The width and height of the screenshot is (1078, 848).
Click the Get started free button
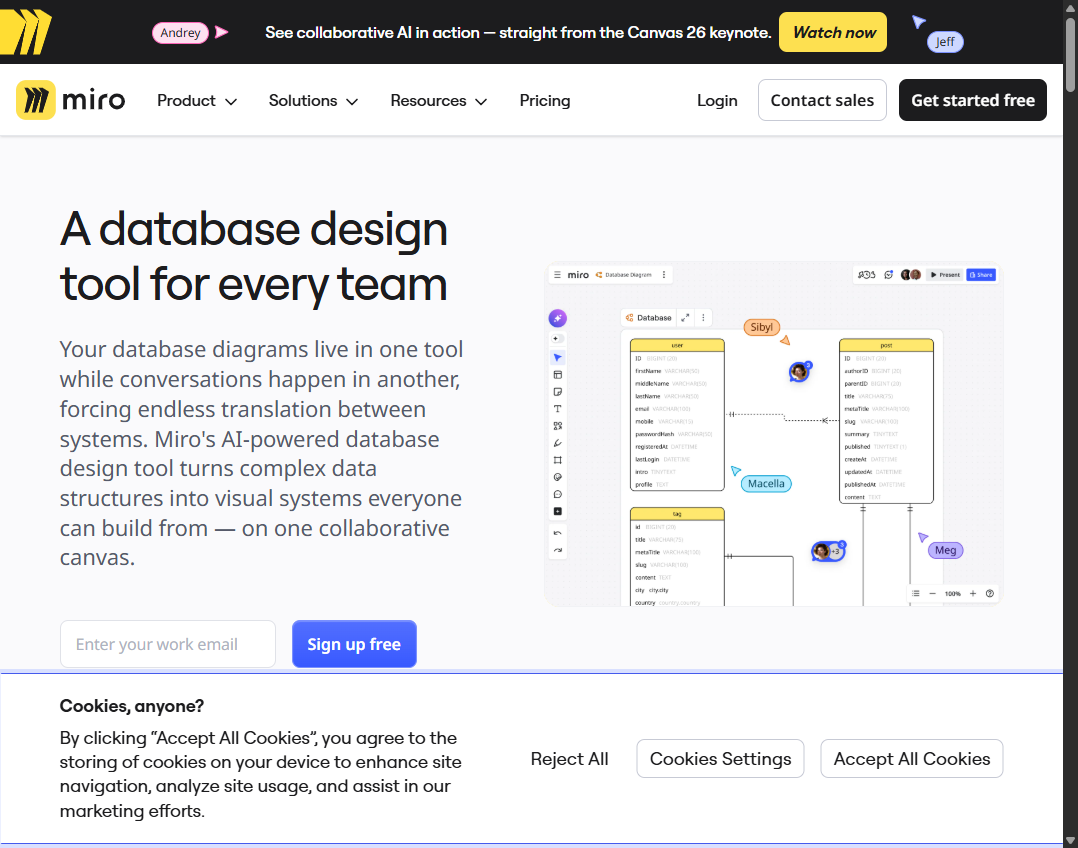[x=973, y=100]
